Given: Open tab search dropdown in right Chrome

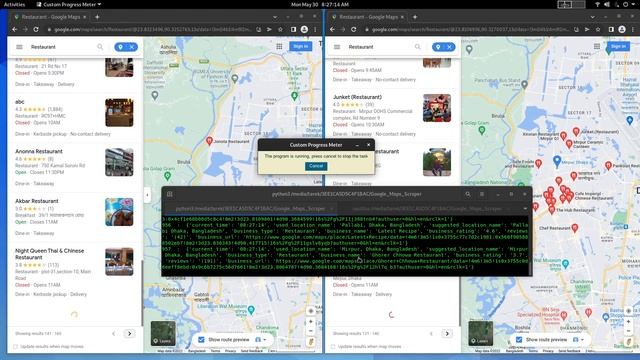Looking at the screenshot, I should tap(592, 17).
